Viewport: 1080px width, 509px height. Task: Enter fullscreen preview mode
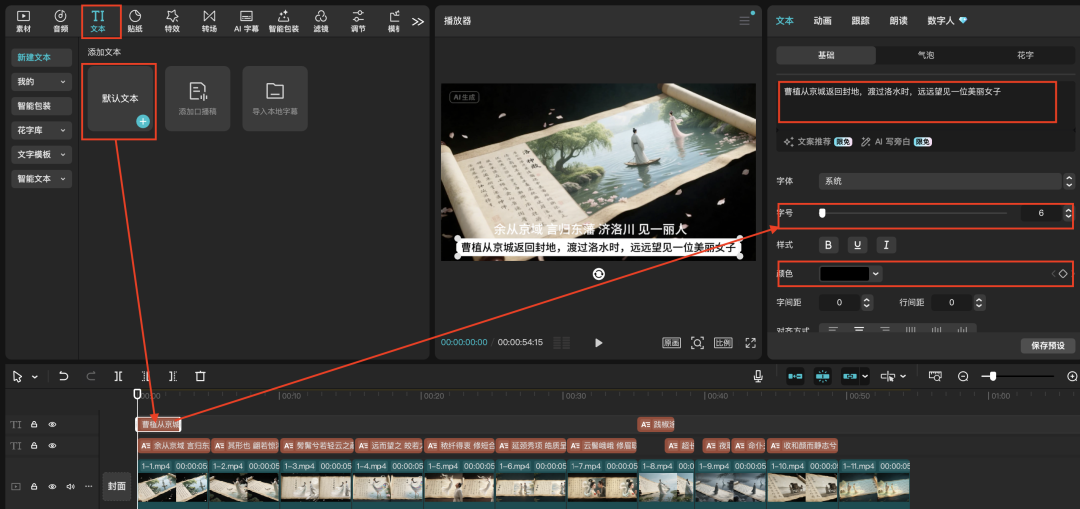point(751,343)
